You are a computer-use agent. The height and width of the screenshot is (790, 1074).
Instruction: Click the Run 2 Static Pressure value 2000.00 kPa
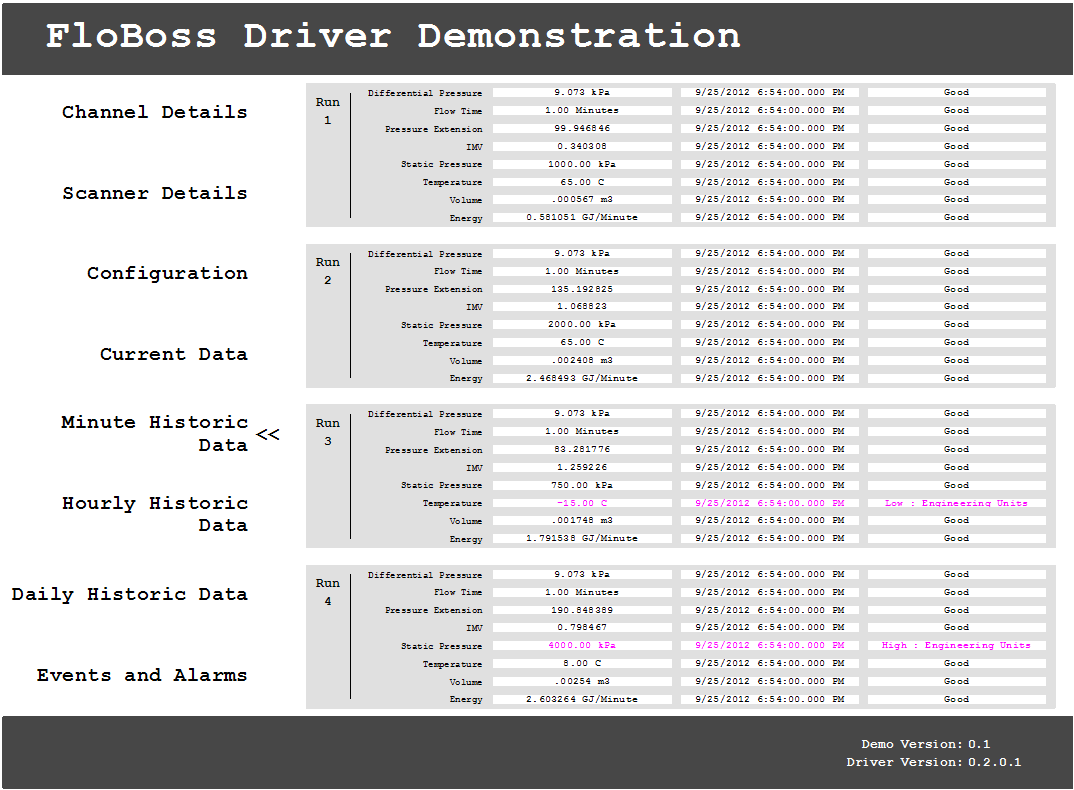[x=582, y=324]
